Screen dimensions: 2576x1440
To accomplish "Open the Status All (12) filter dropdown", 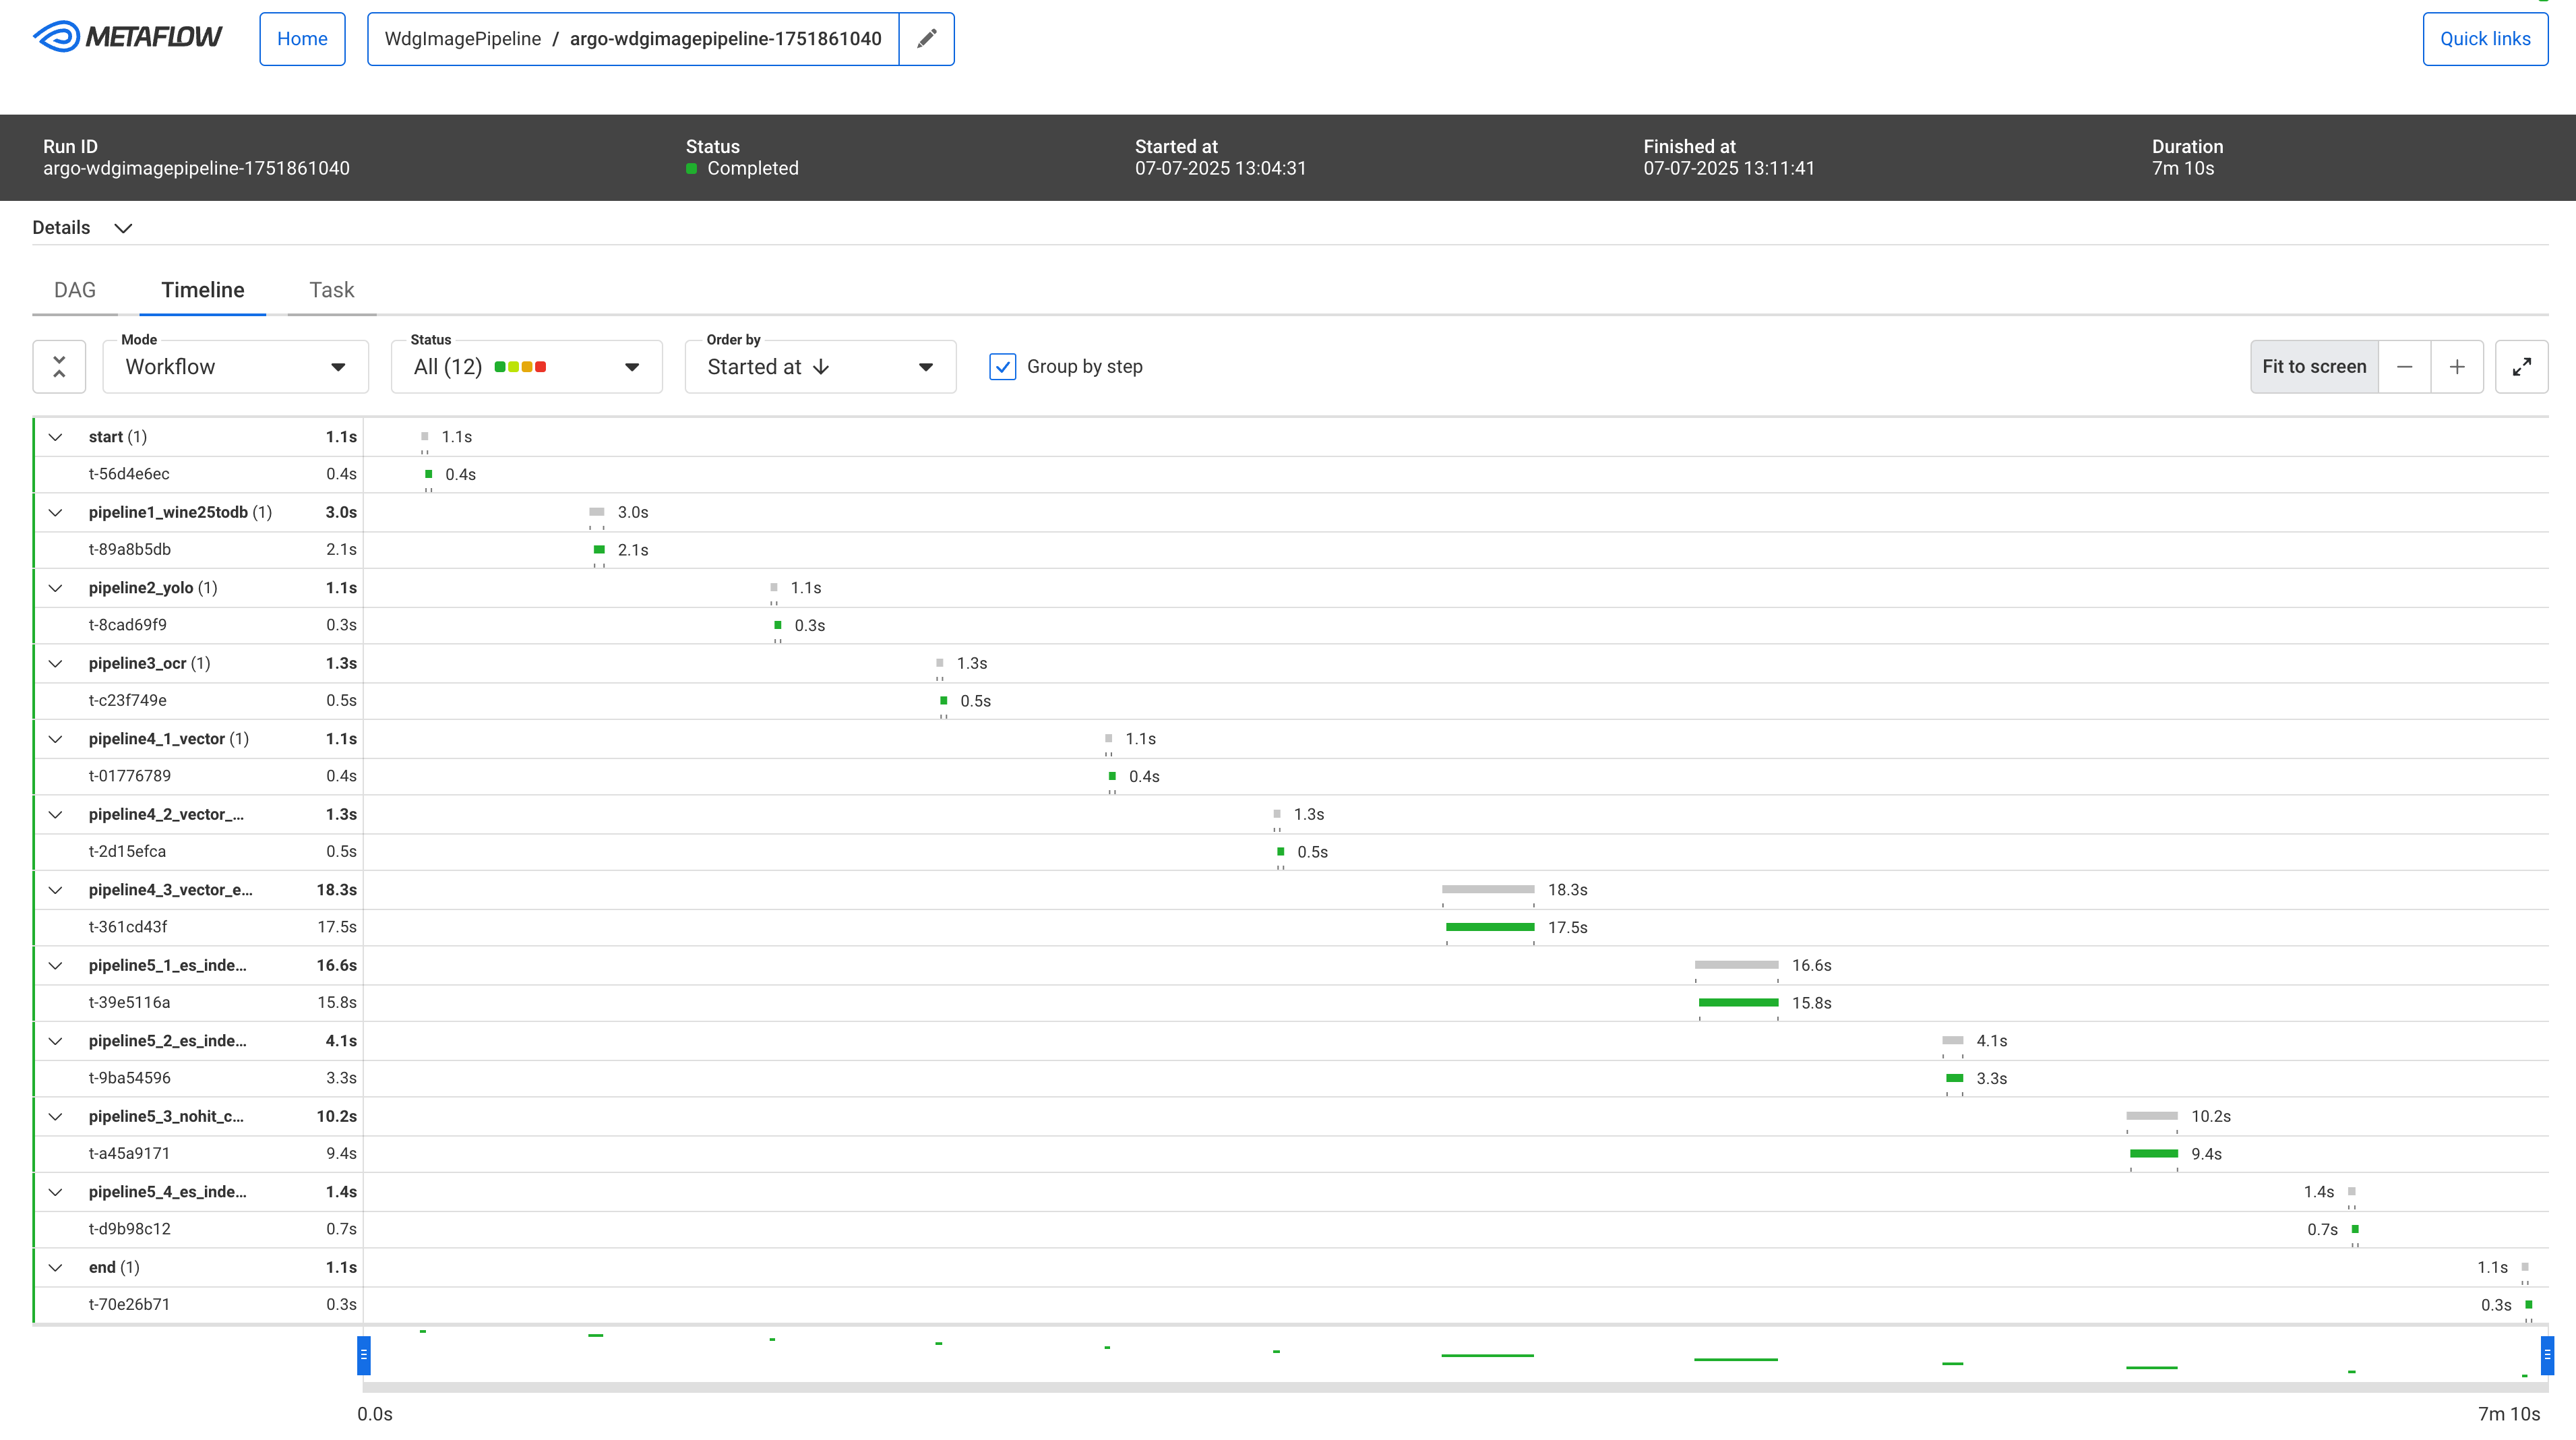I will point(526,367).
